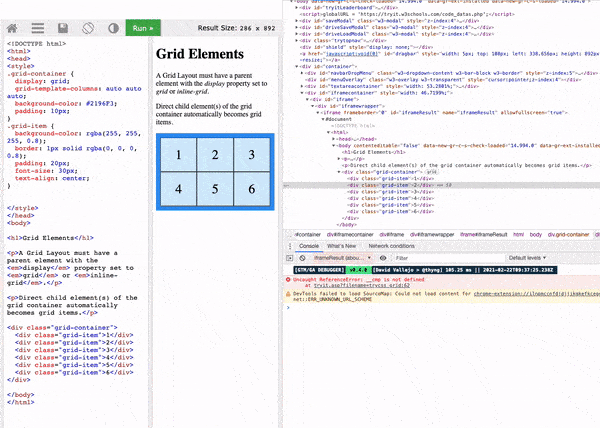600x428 pixels.
Task: Click the div#iframecontainer breadcrumb
Action: [350, 234]
